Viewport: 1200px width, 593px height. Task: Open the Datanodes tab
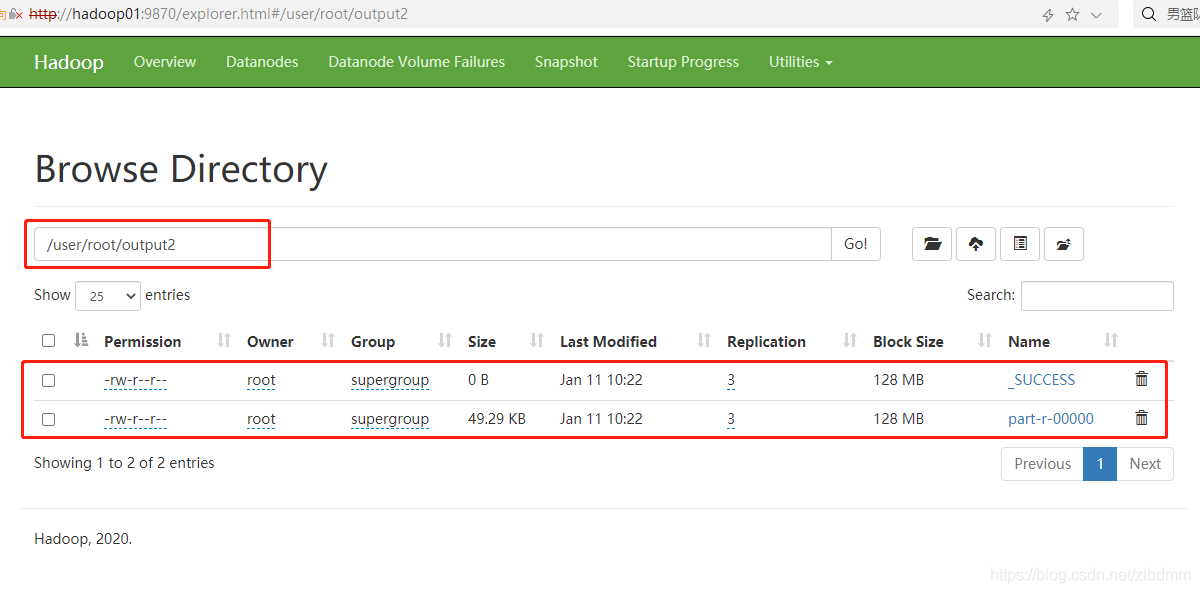point(262,62)
